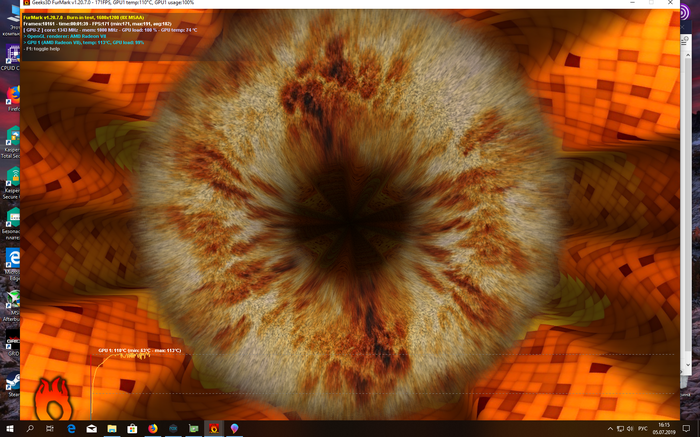Open File Explorer from taskbar
This screenshot has width=700, height=437.
click(x=112, y=429)
